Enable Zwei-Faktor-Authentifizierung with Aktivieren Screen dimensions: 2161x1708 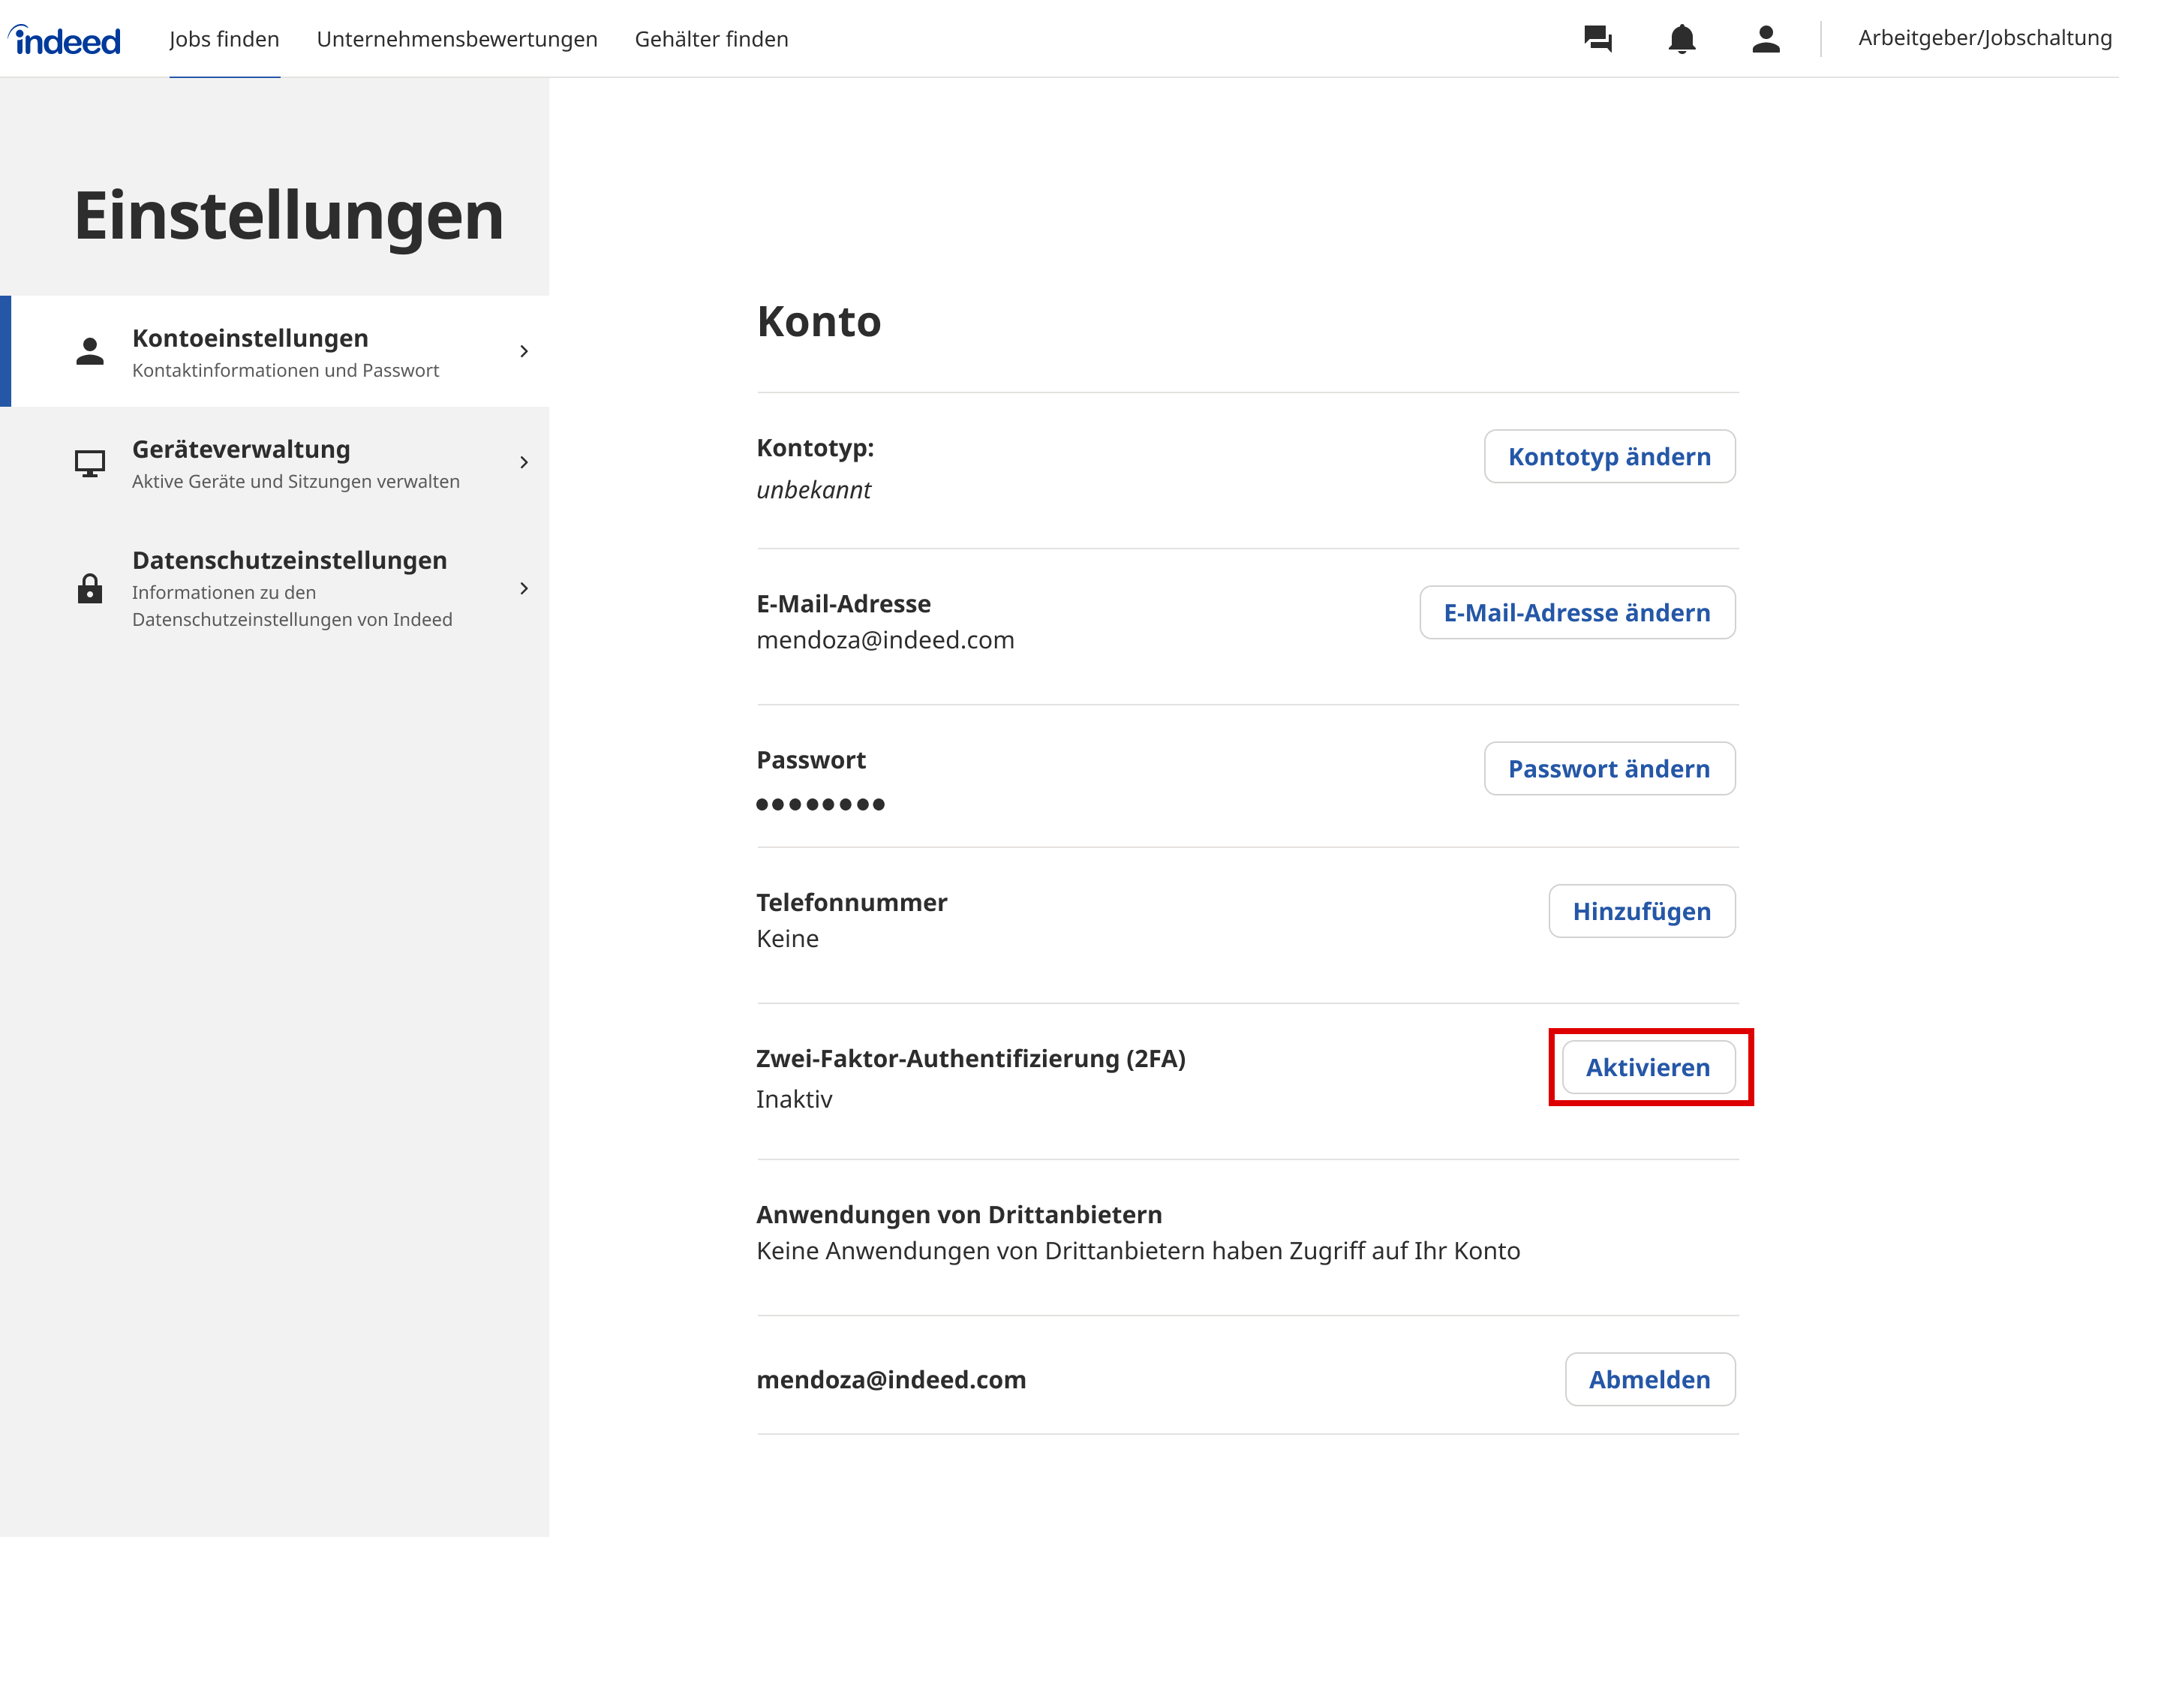coord(1648,1067)
